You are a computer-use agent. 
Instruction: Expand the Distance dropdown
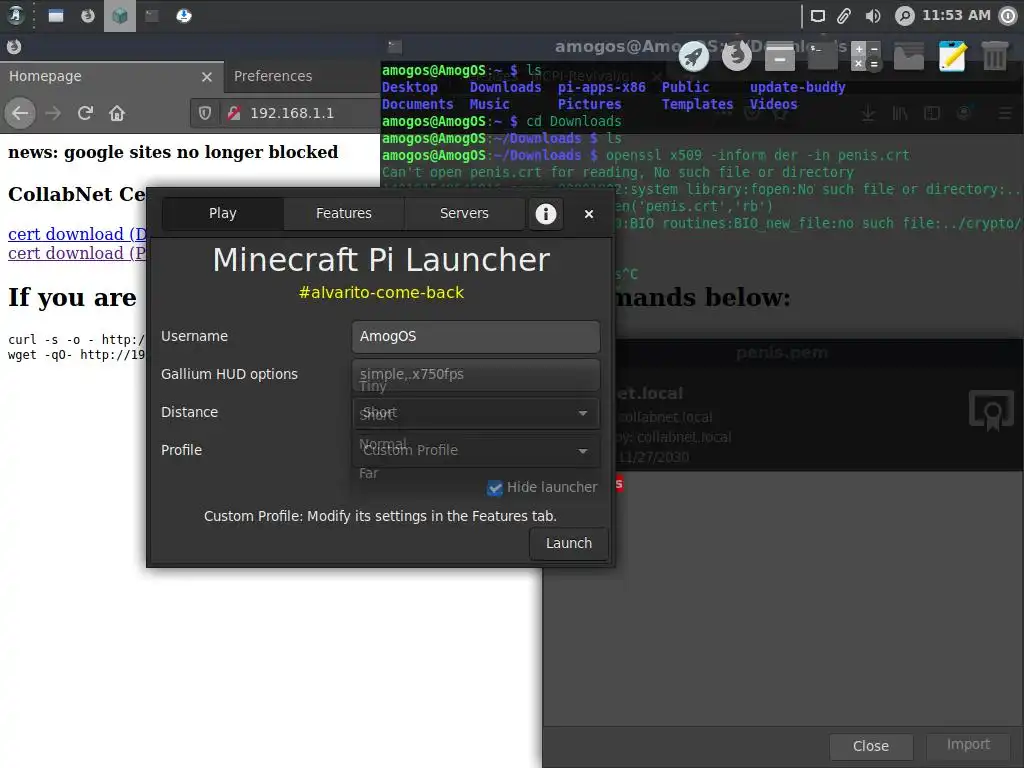(x=476, y=413)
